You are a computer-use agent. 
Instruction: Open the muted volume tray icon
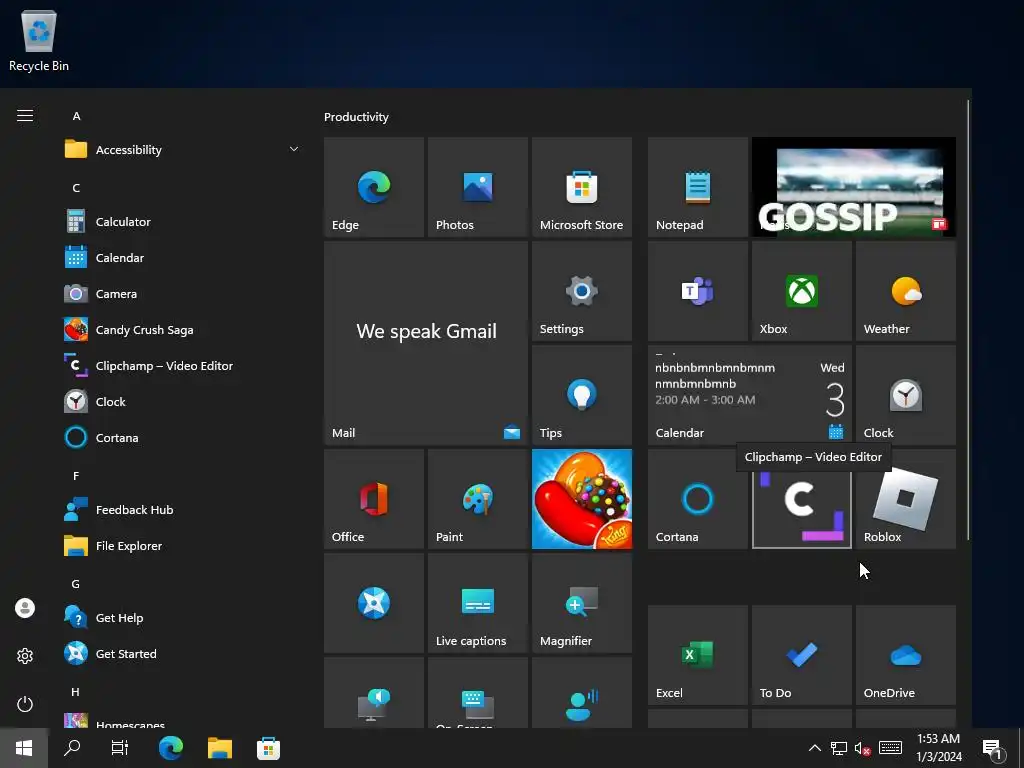[x=863, y=748]
